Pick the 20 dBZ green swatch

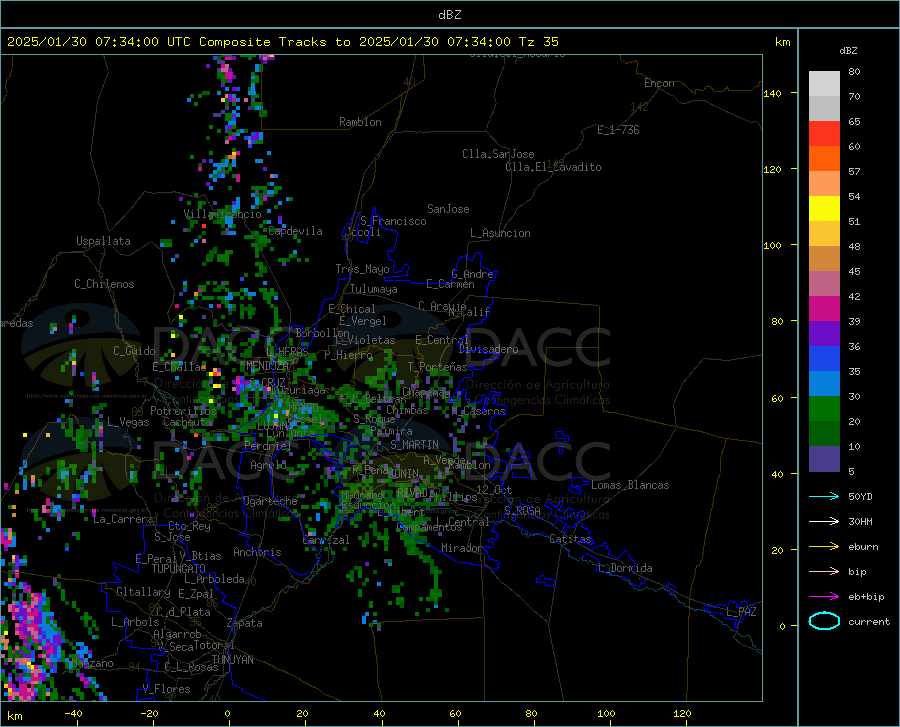pyautogui.click(x=824, y=409)
